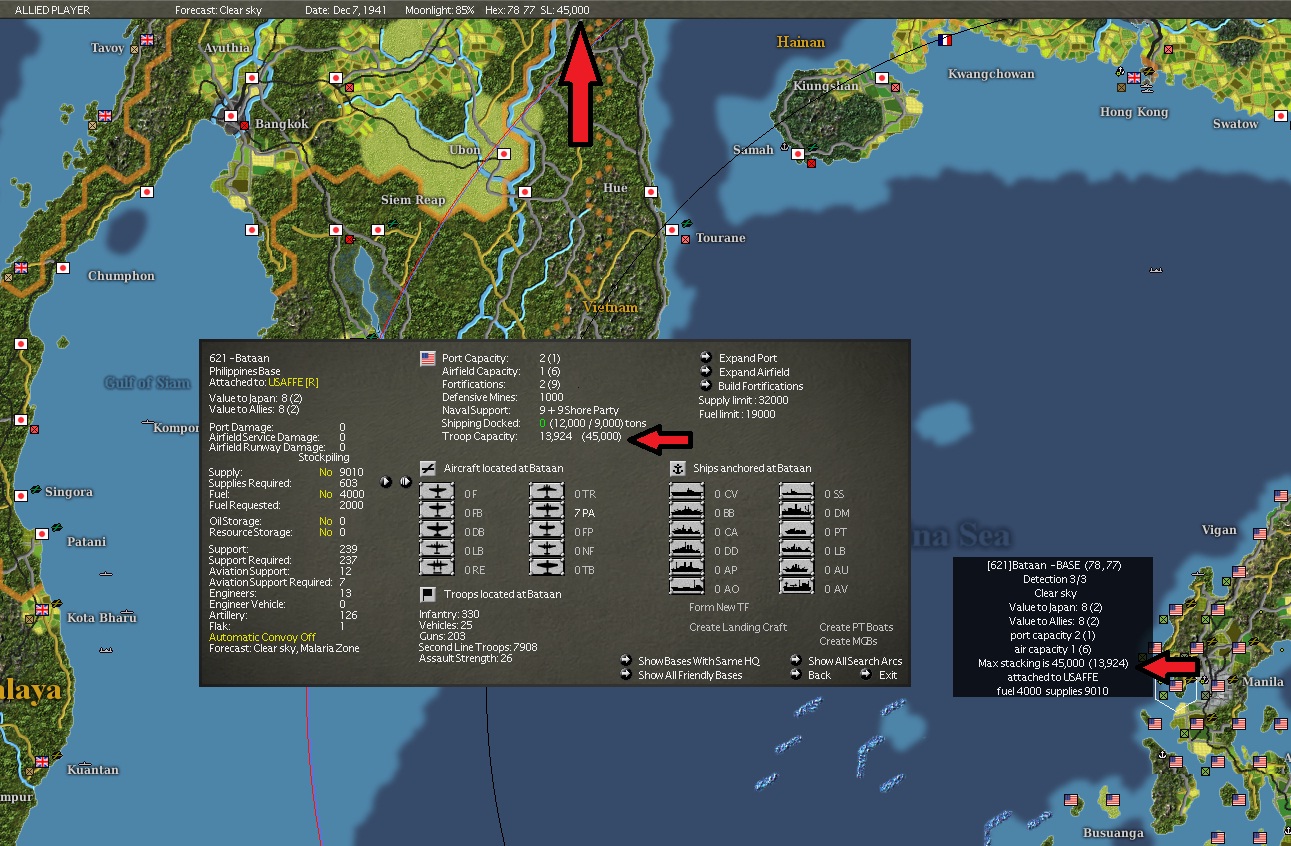The image size is (1291, 846).
Task: Select the 0 AO oiler ship icon
Action: coord(687,588)
